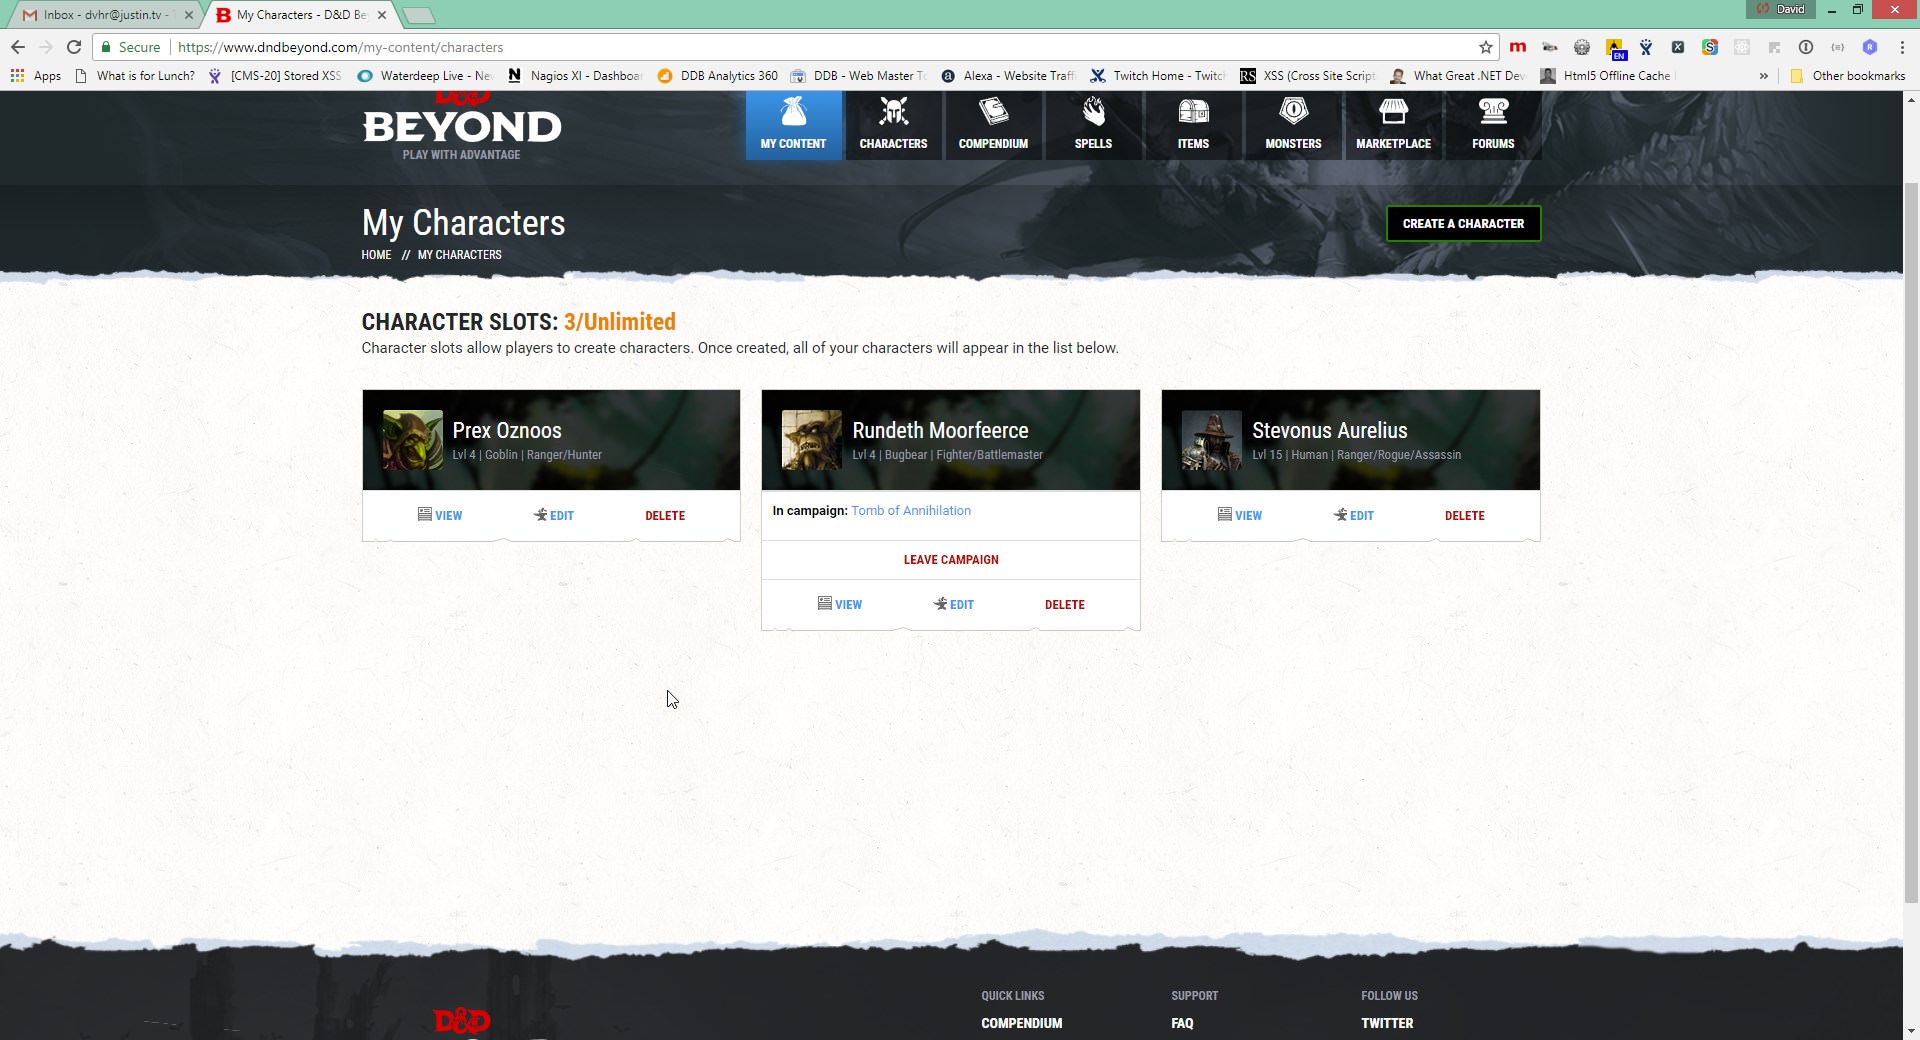
Task: Open the Waterdeep Live bookmark
Action: click(x=426, y=76)
